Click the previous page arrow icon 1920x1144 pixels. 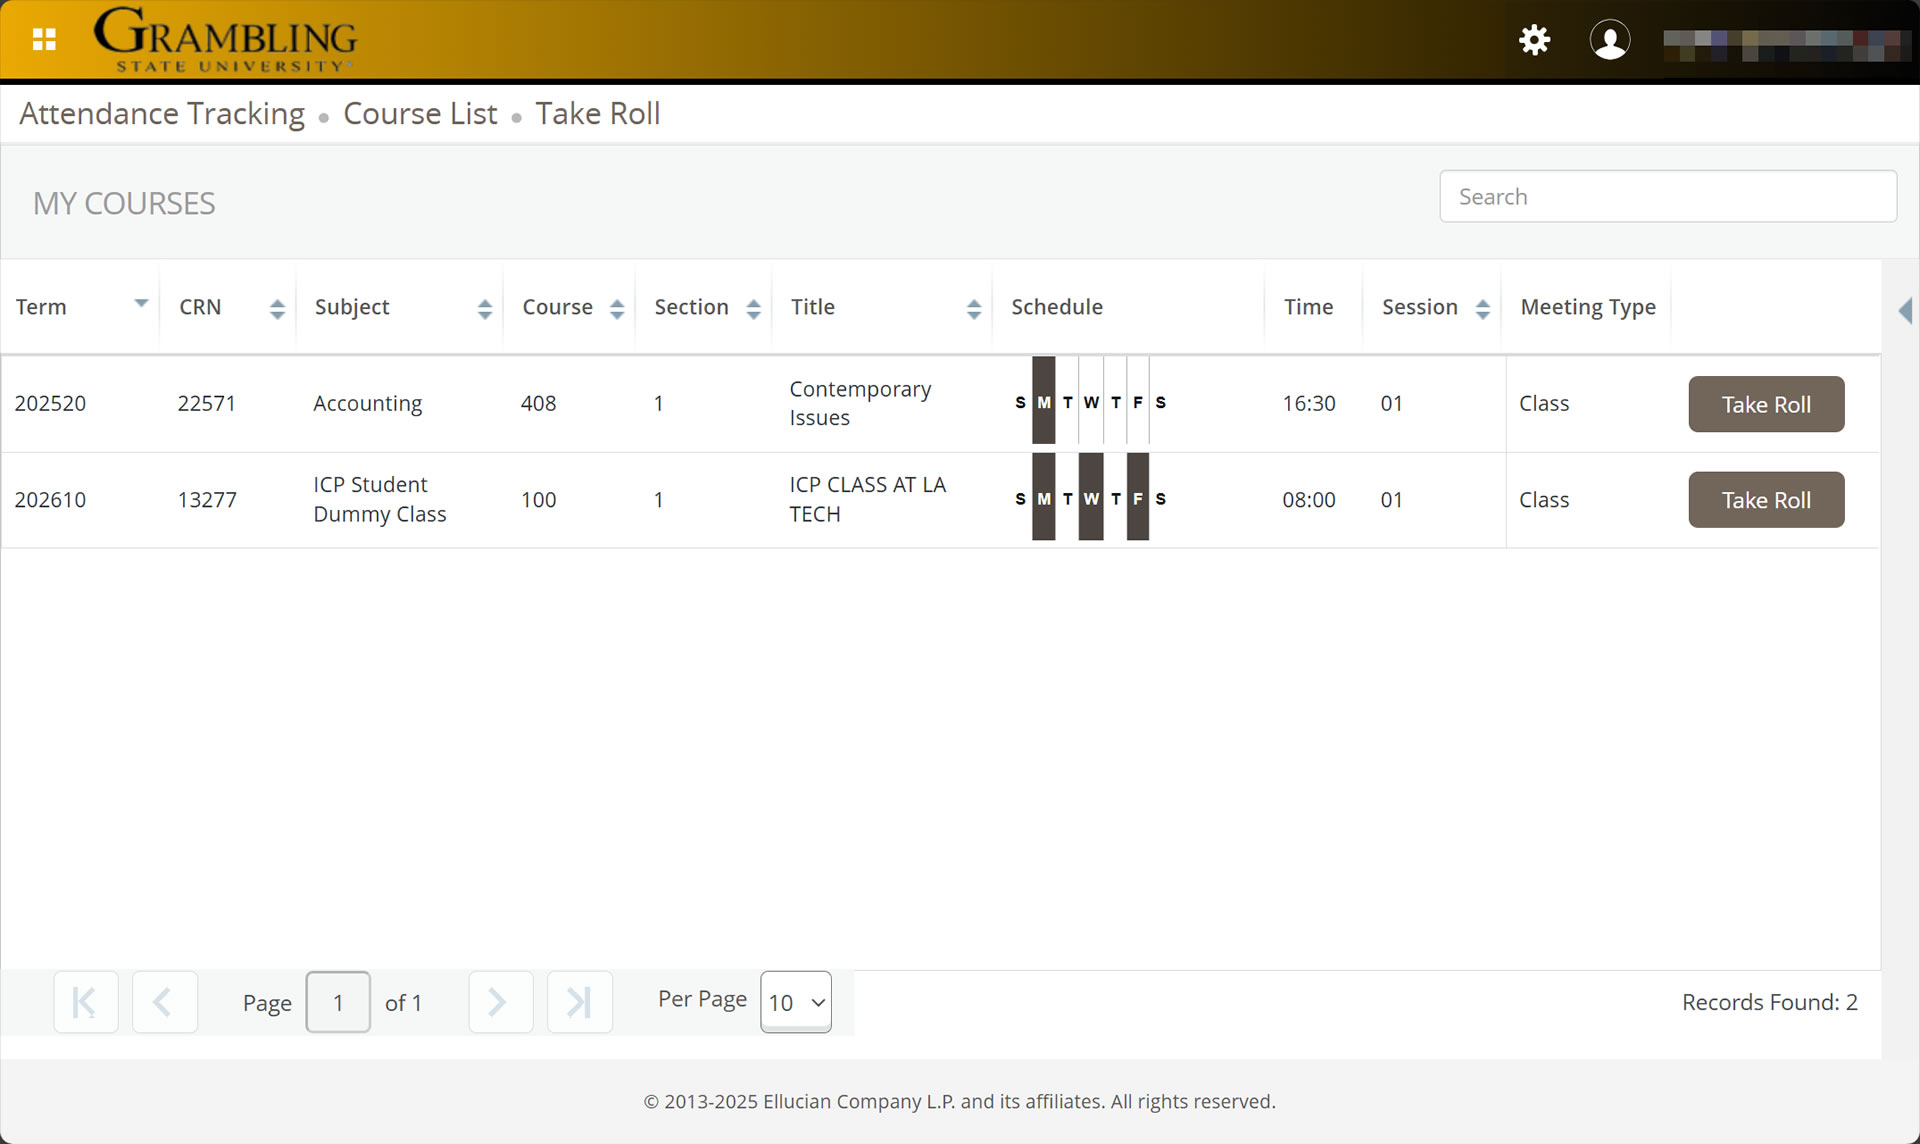[x=165, y=1002]
